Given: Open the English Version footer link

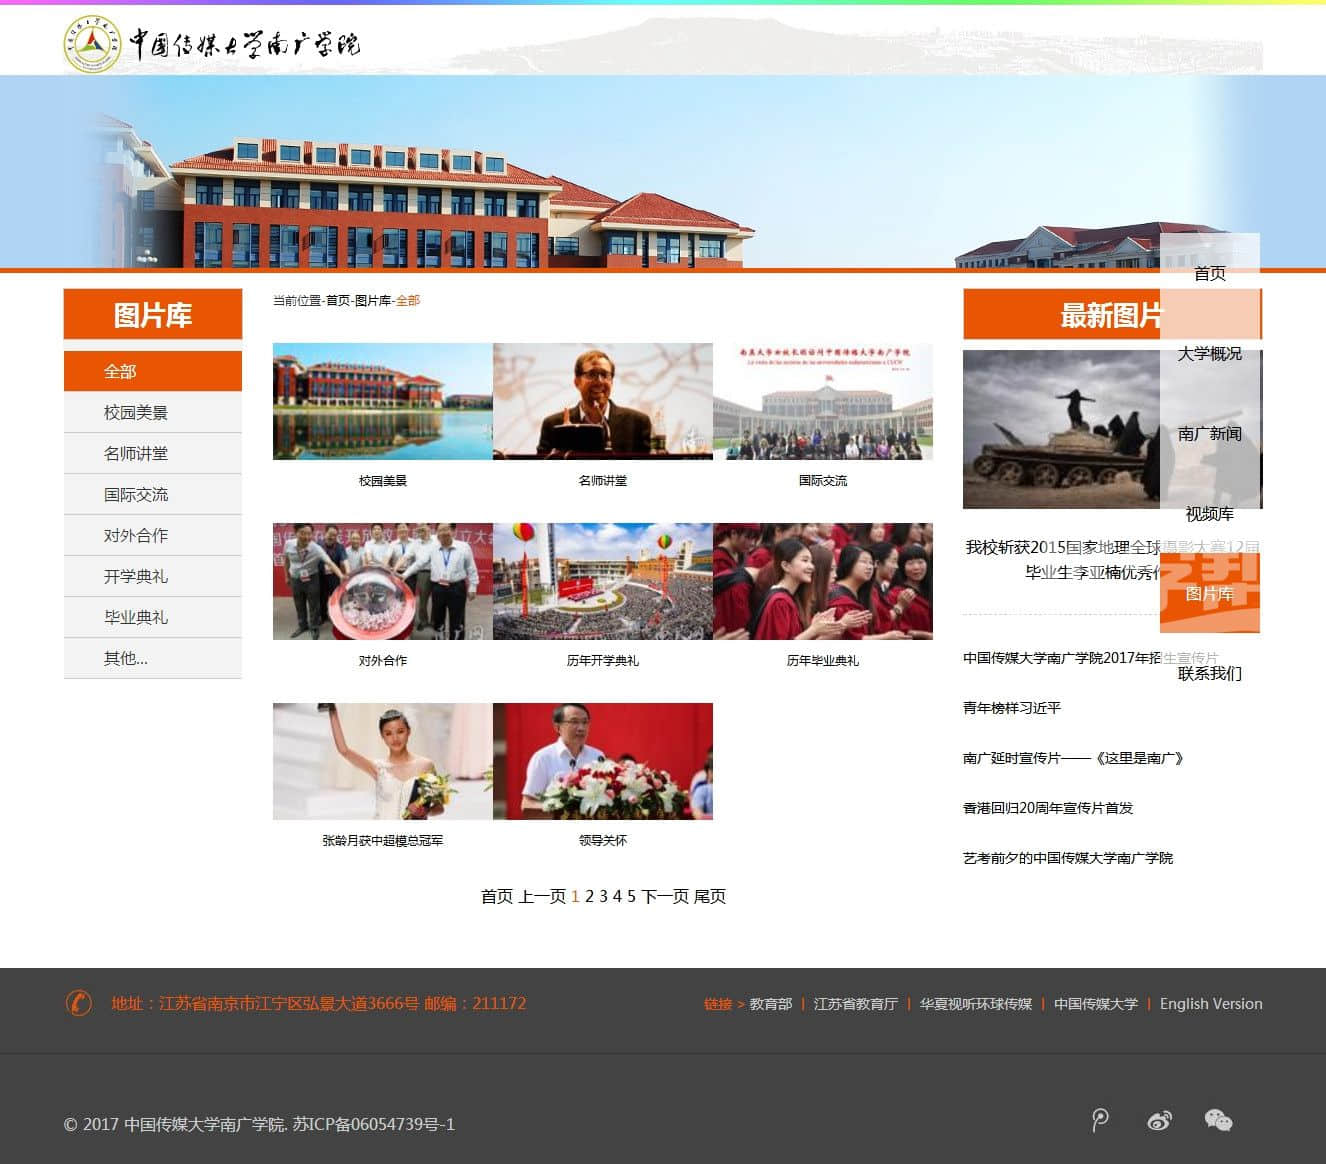Looking at the screenshot, I should (x=1210, y=1004).
